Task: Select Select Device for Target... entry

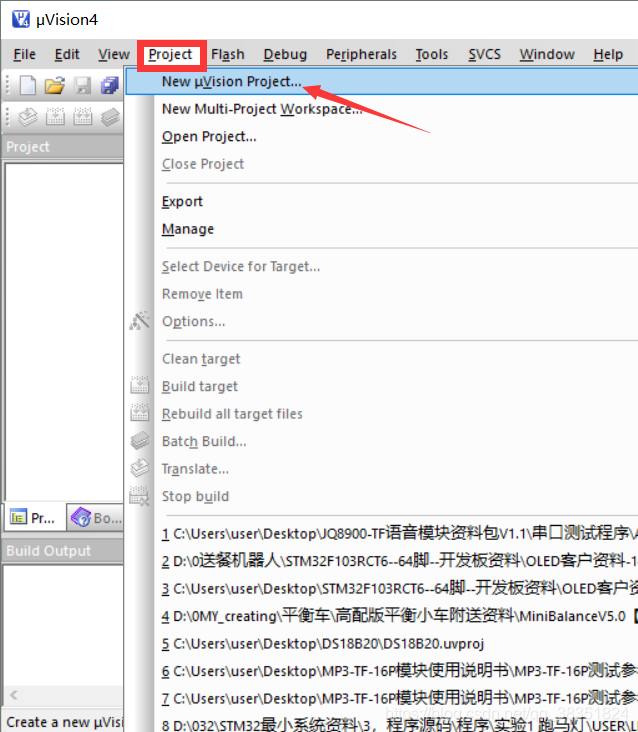Action: 382,266
